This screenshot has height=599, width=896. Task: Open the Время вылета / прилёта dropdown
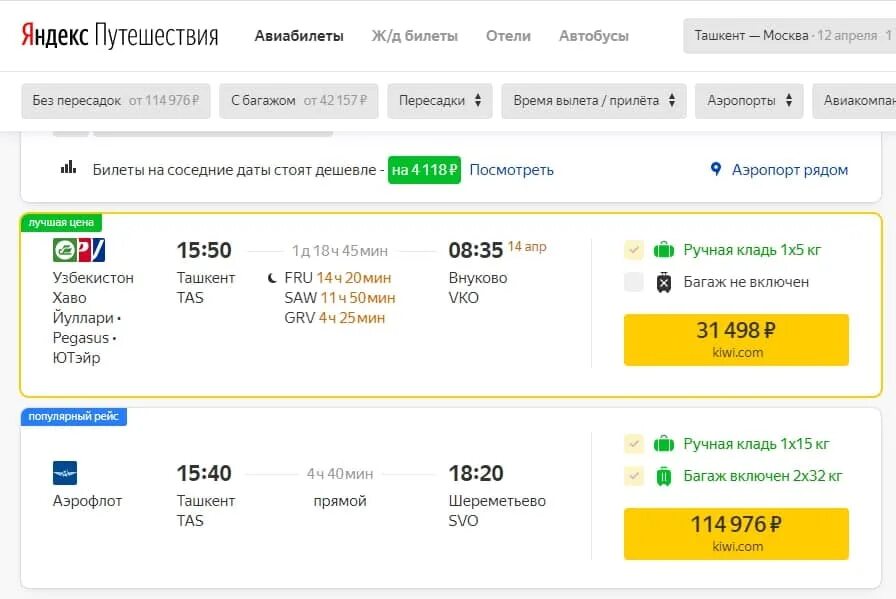coord(594,101)
